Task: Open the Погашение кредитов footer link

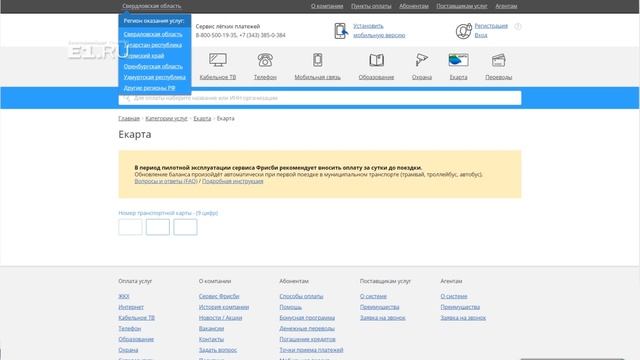Action: click(x=307, y=339)
